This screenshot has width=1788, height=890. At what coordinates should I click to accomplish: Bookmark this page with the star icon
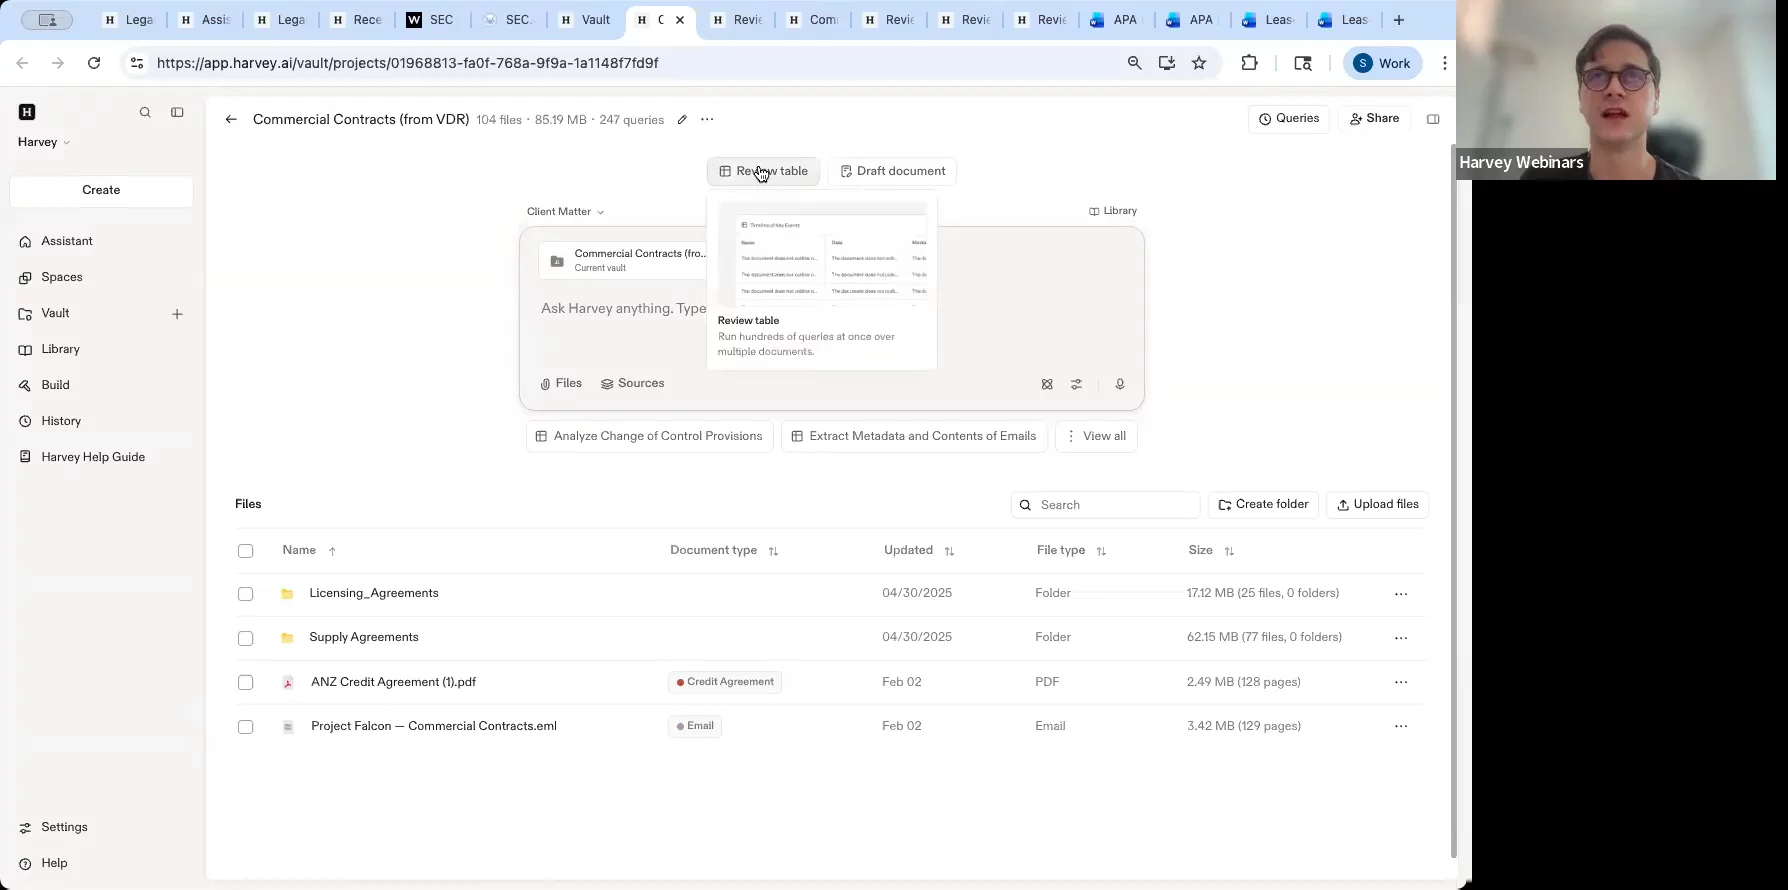(x=1199, y=63)
